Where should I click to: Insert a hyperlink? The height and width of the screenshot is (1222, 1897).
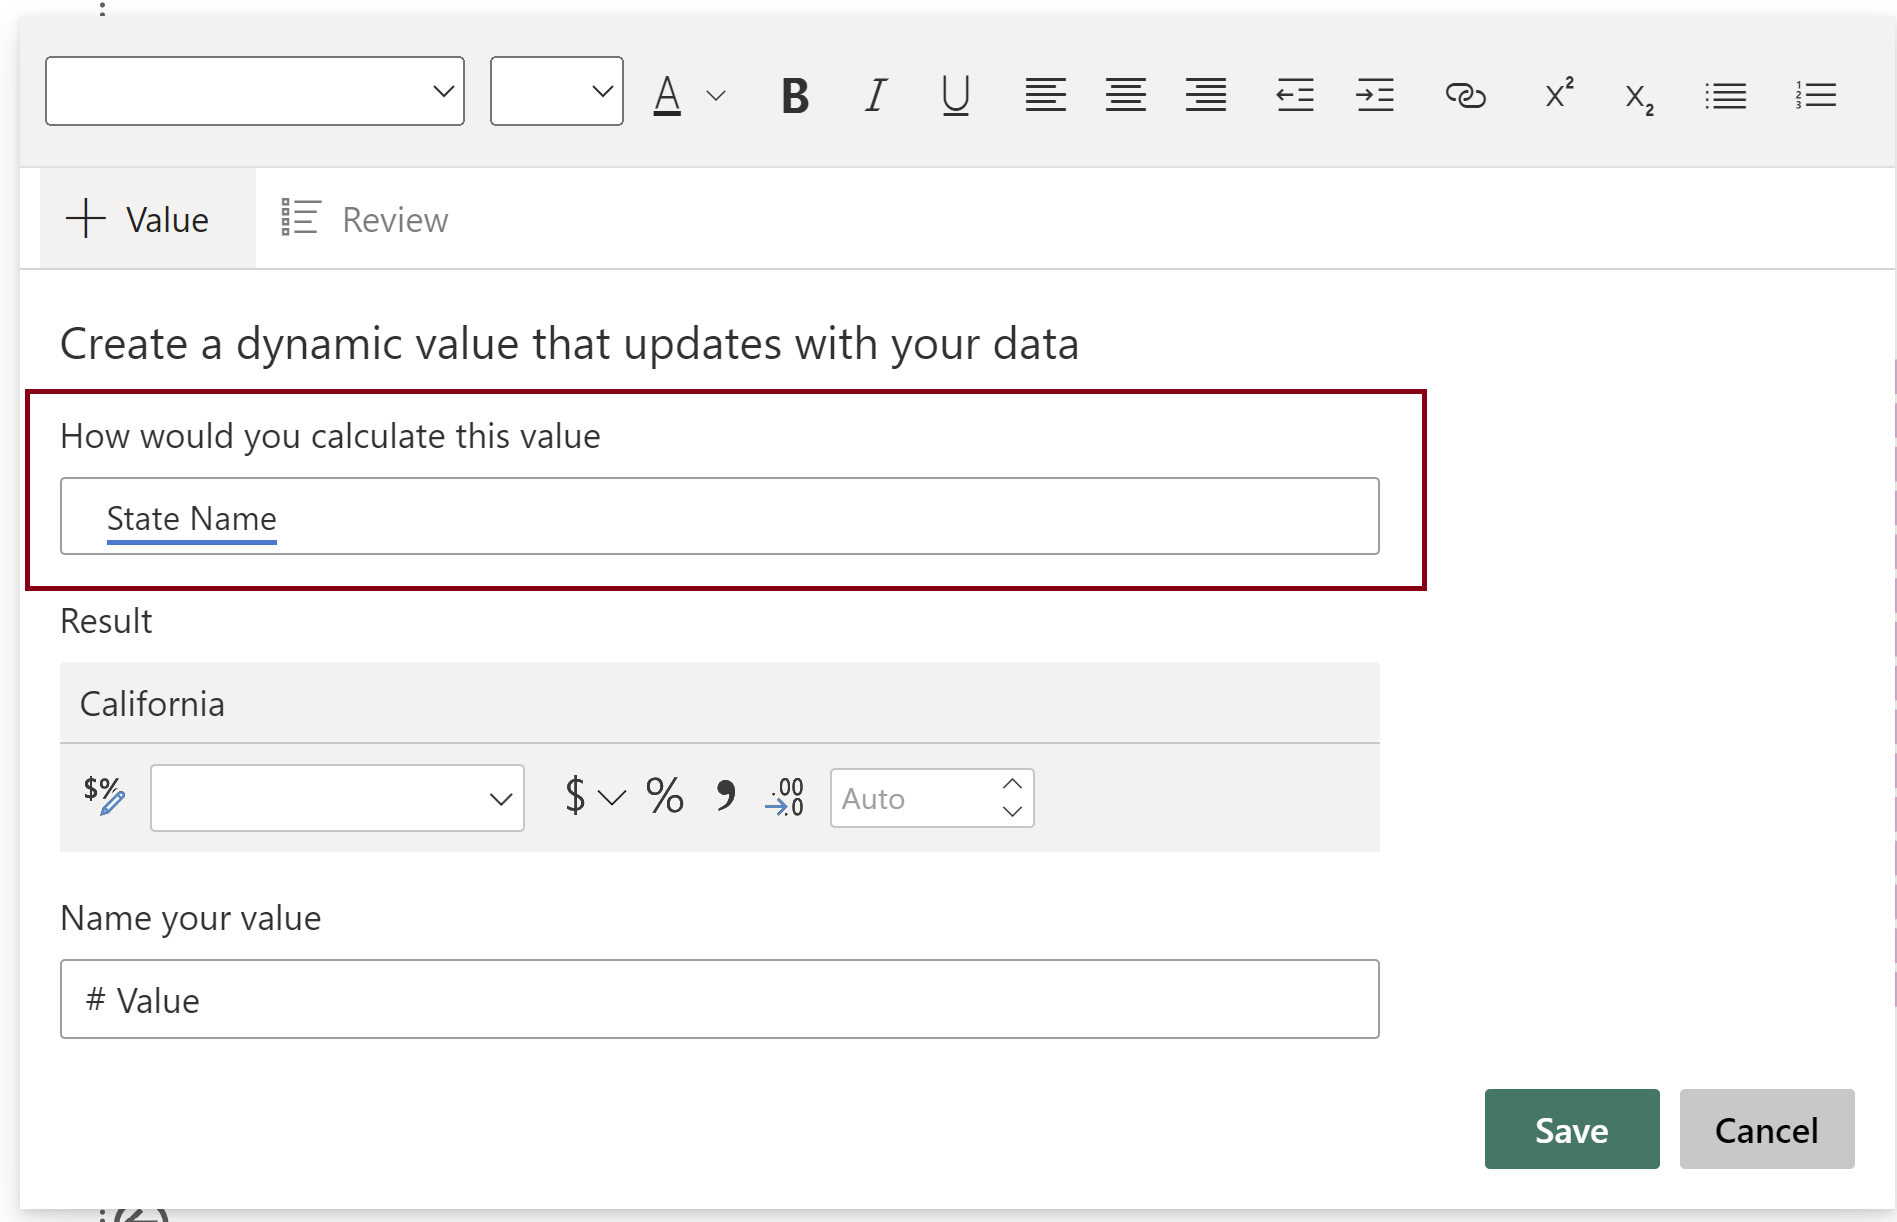point(1465,96)
